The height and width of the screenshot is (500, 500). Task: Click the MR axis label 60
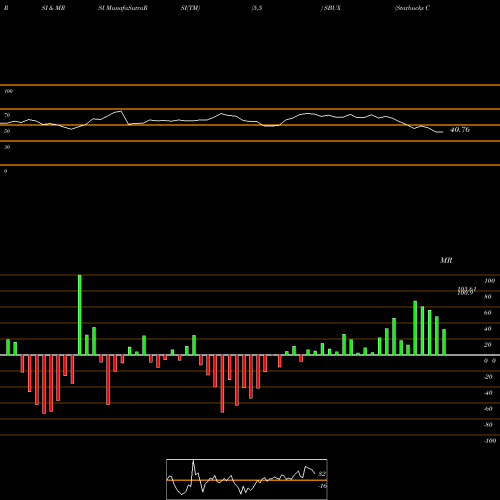pos(488,313)
